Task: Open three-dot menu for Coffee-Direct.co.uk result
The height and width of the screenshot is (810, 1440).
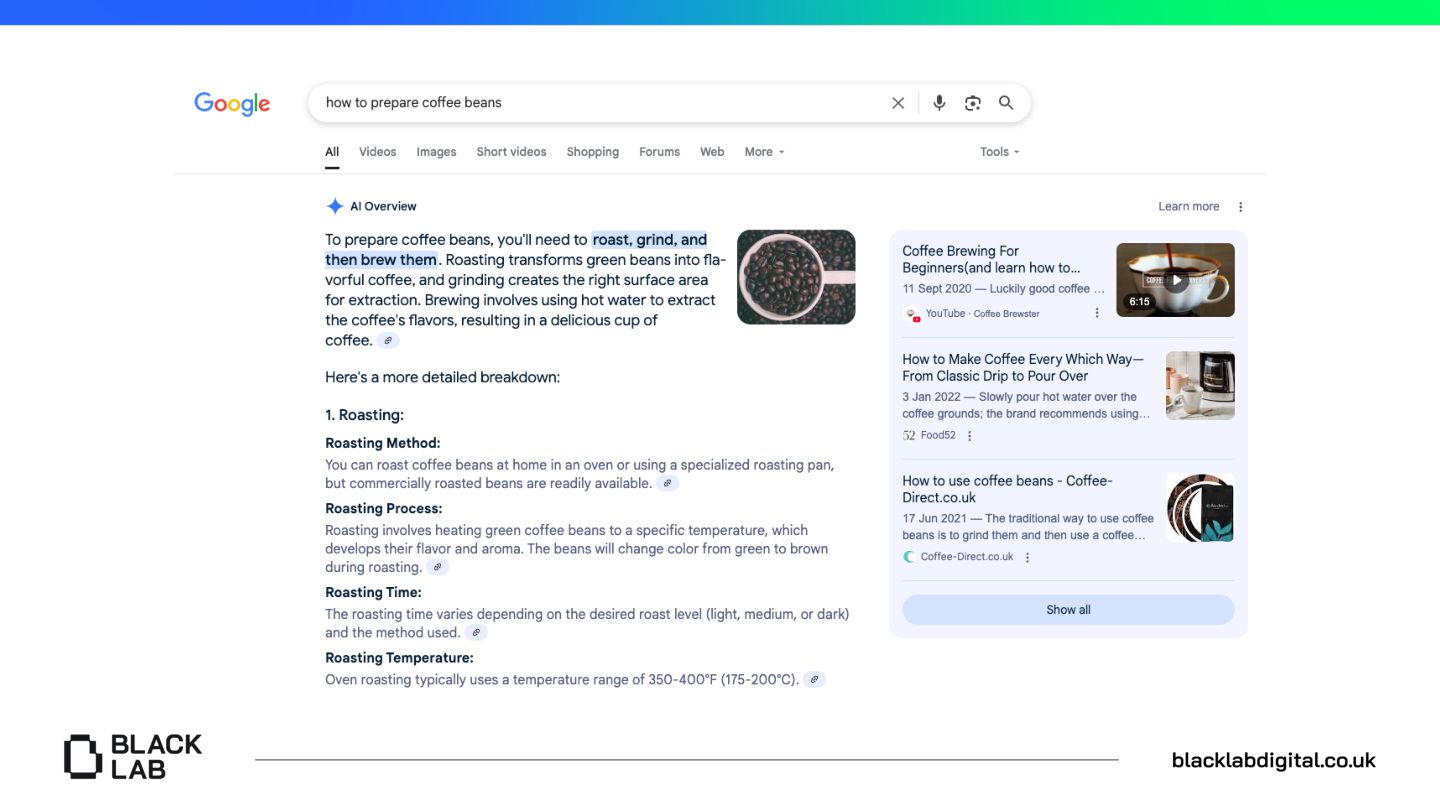Action: (1027, 558)
